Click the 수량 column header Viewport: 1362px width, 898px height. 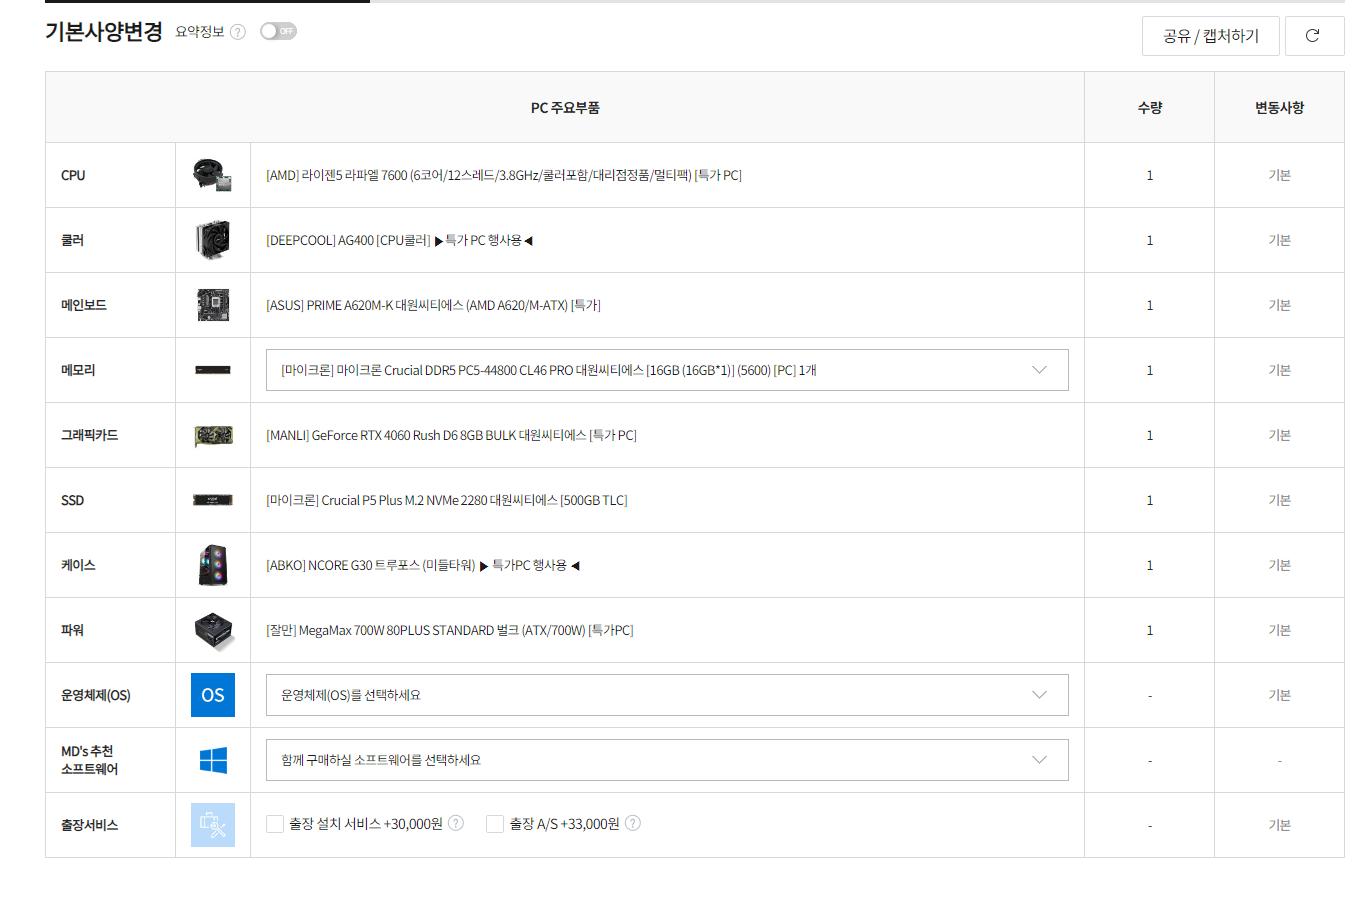point(1150,107)
